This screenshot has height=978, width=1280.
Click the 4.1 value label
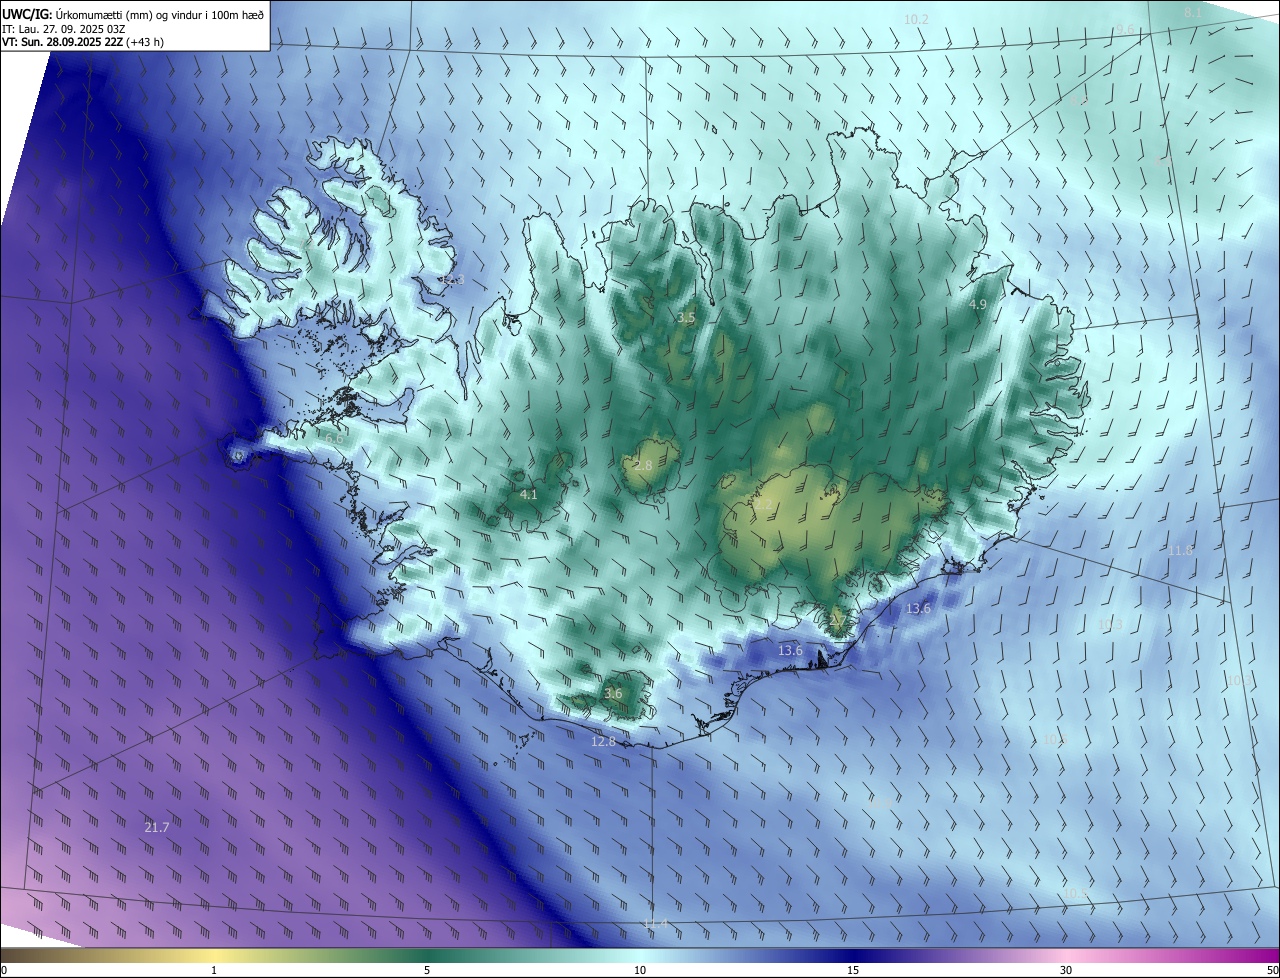click(x=529, y=494)
